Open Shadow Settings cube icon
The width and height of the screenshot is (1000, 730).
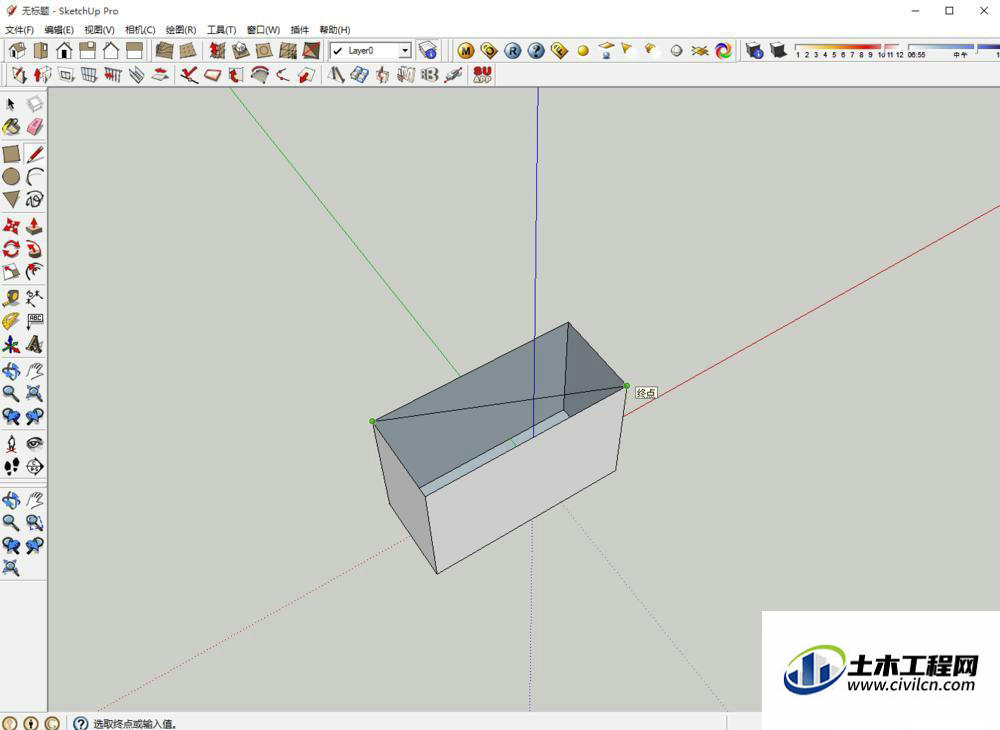(754, 50)
